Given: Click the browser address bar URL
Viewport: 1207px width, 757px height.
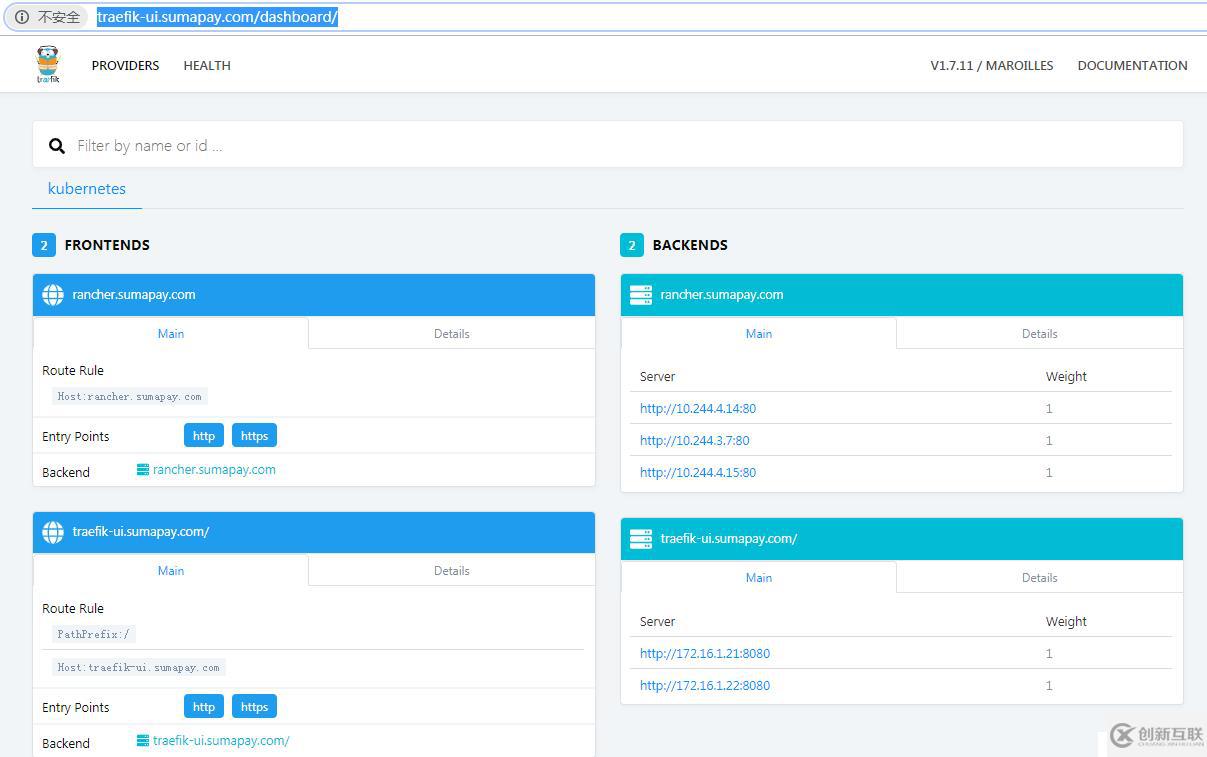Looking at the screenshot, I should pos(217,17).
